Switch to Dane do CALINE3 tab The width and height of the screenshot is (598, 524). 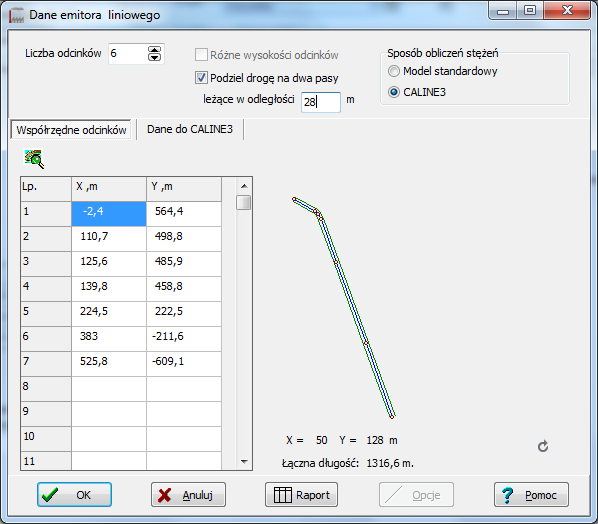[190, 129]
